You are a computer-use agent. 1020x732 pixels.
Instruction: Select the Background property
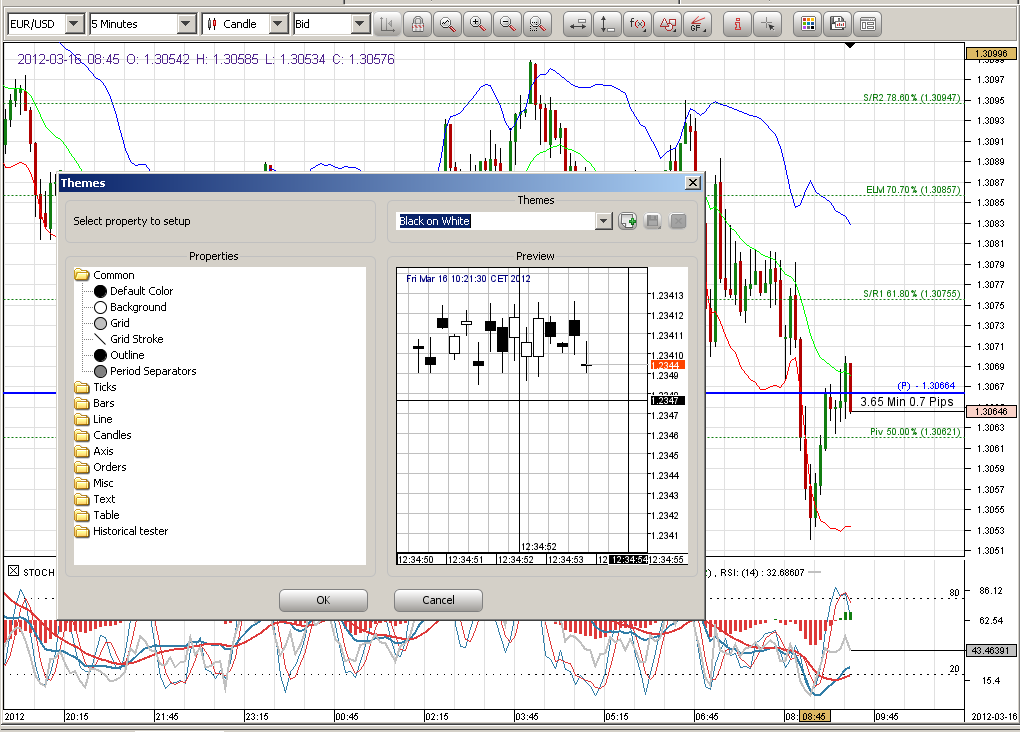pyautogui.click(x=130, y=307)
